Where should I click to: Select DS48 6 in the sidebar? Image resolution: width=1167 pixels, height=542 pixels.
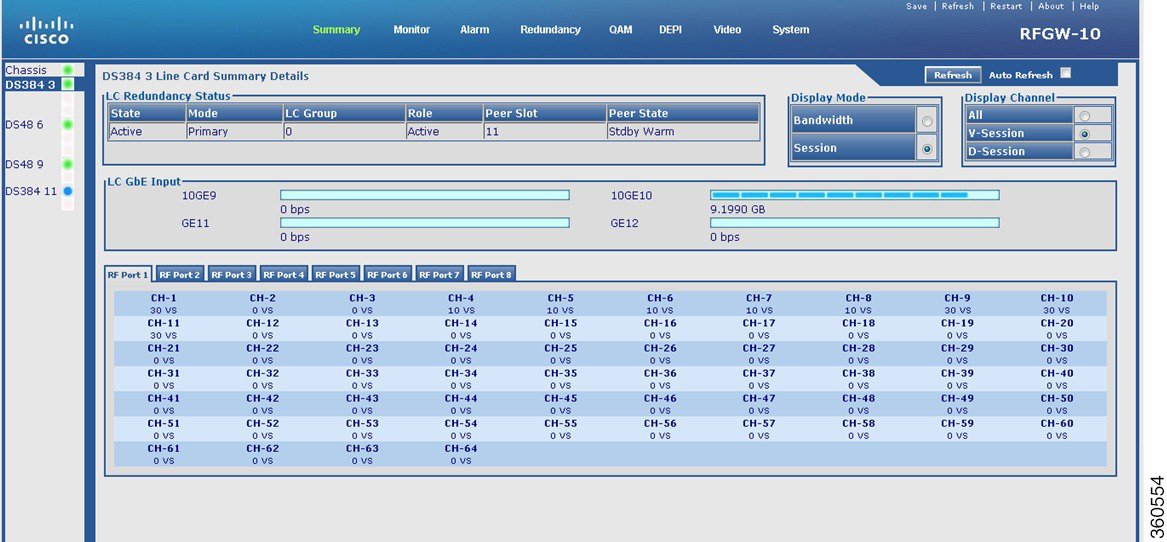tap(25, 124)
